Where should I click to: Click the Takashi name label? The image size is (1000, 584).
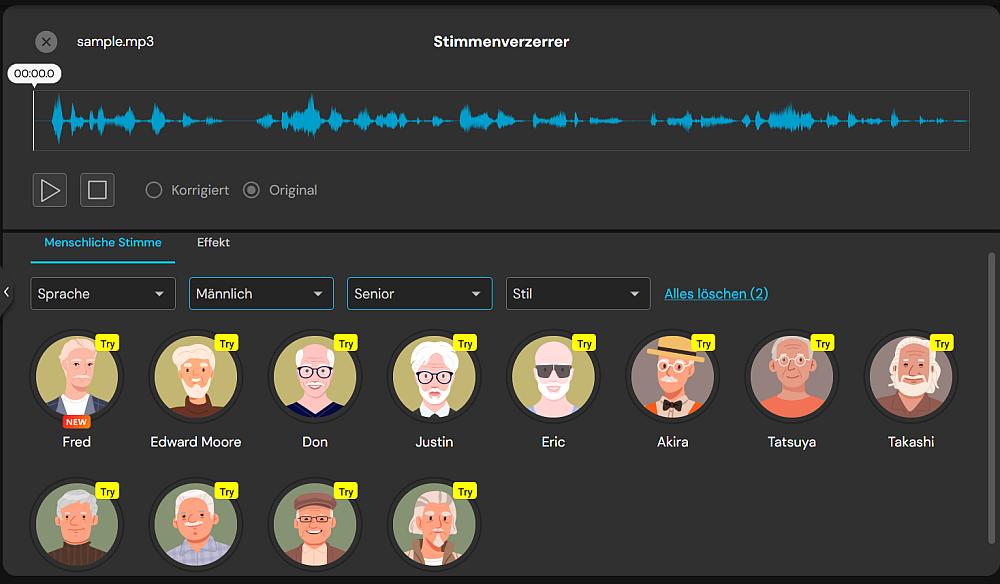[911, 442]
